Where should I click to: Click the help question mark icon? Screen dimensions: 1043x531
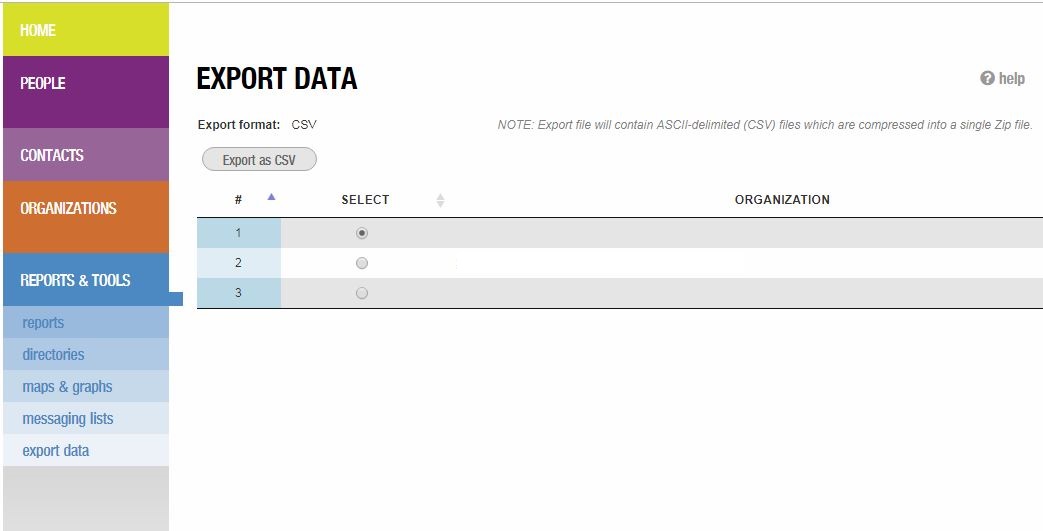pos(987,79)
